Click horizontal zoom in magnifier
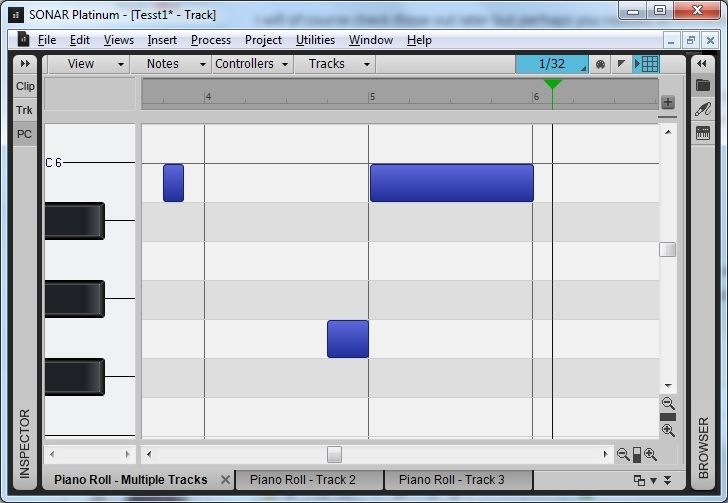 650,455
